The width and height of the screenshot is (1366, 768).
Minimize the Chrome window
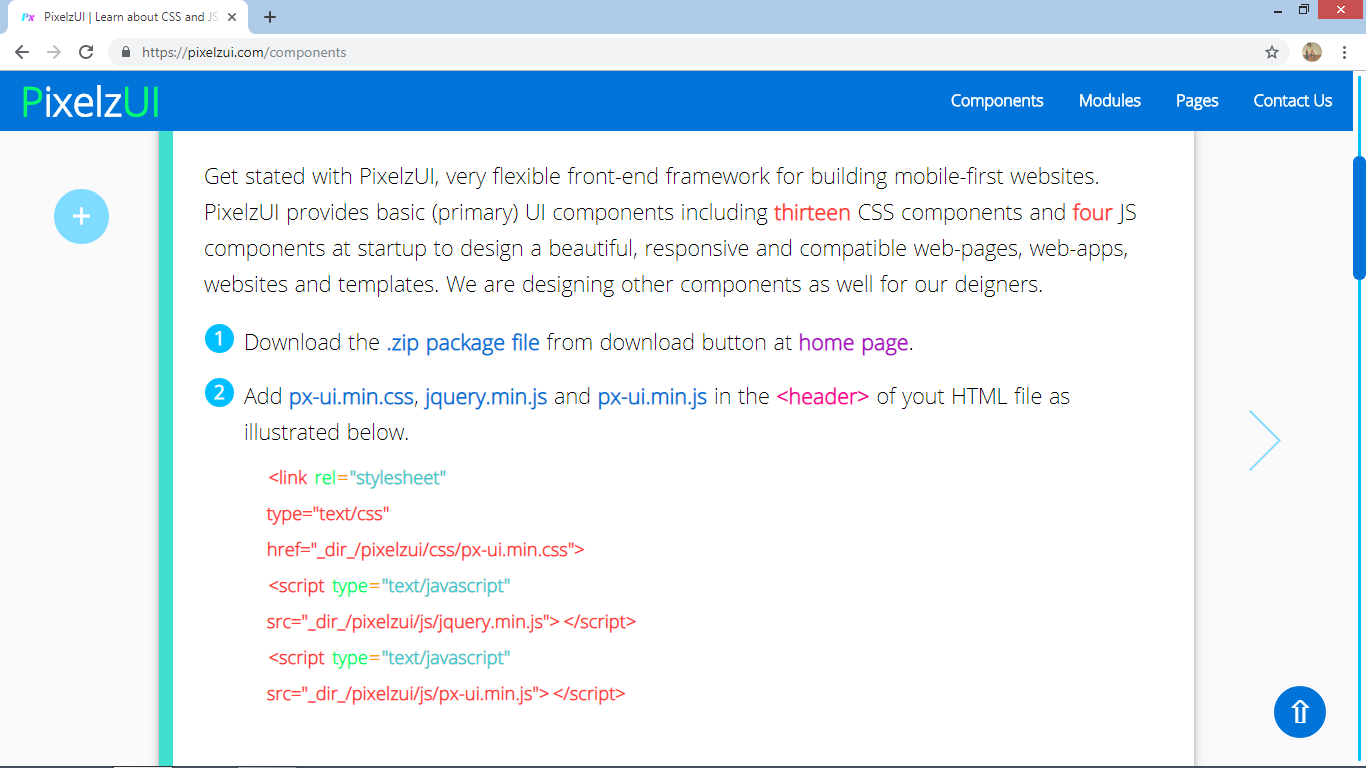(x=1279, y=9)
